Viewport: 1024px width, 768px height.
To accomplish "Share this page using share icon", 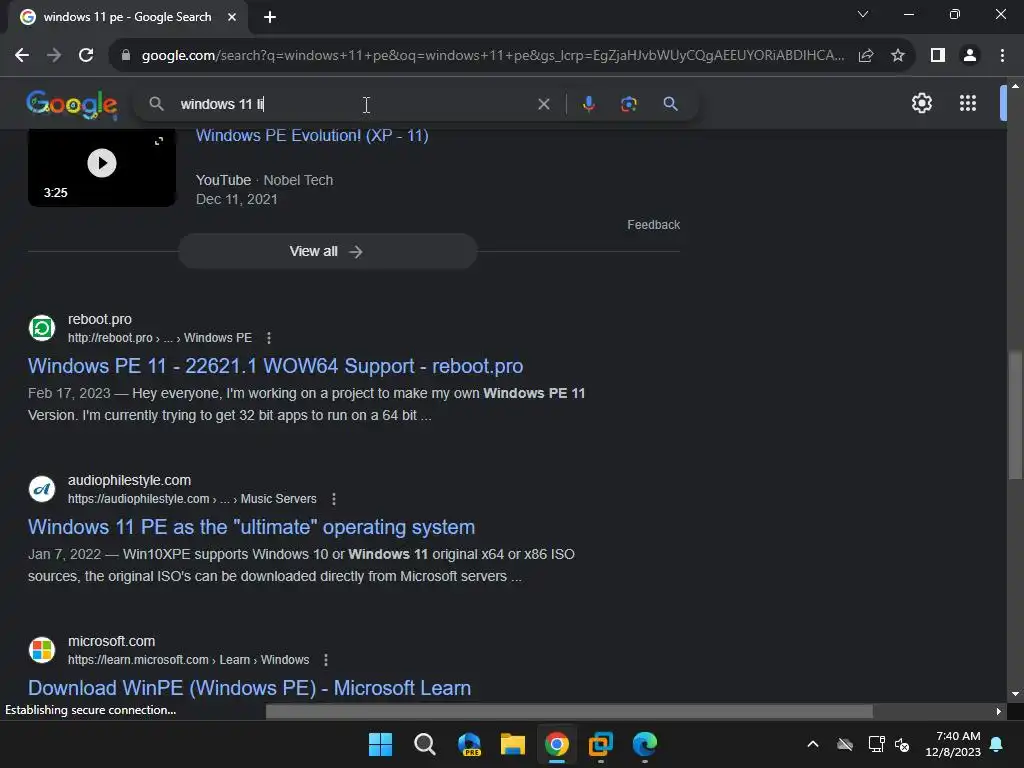I will point(866,56).
